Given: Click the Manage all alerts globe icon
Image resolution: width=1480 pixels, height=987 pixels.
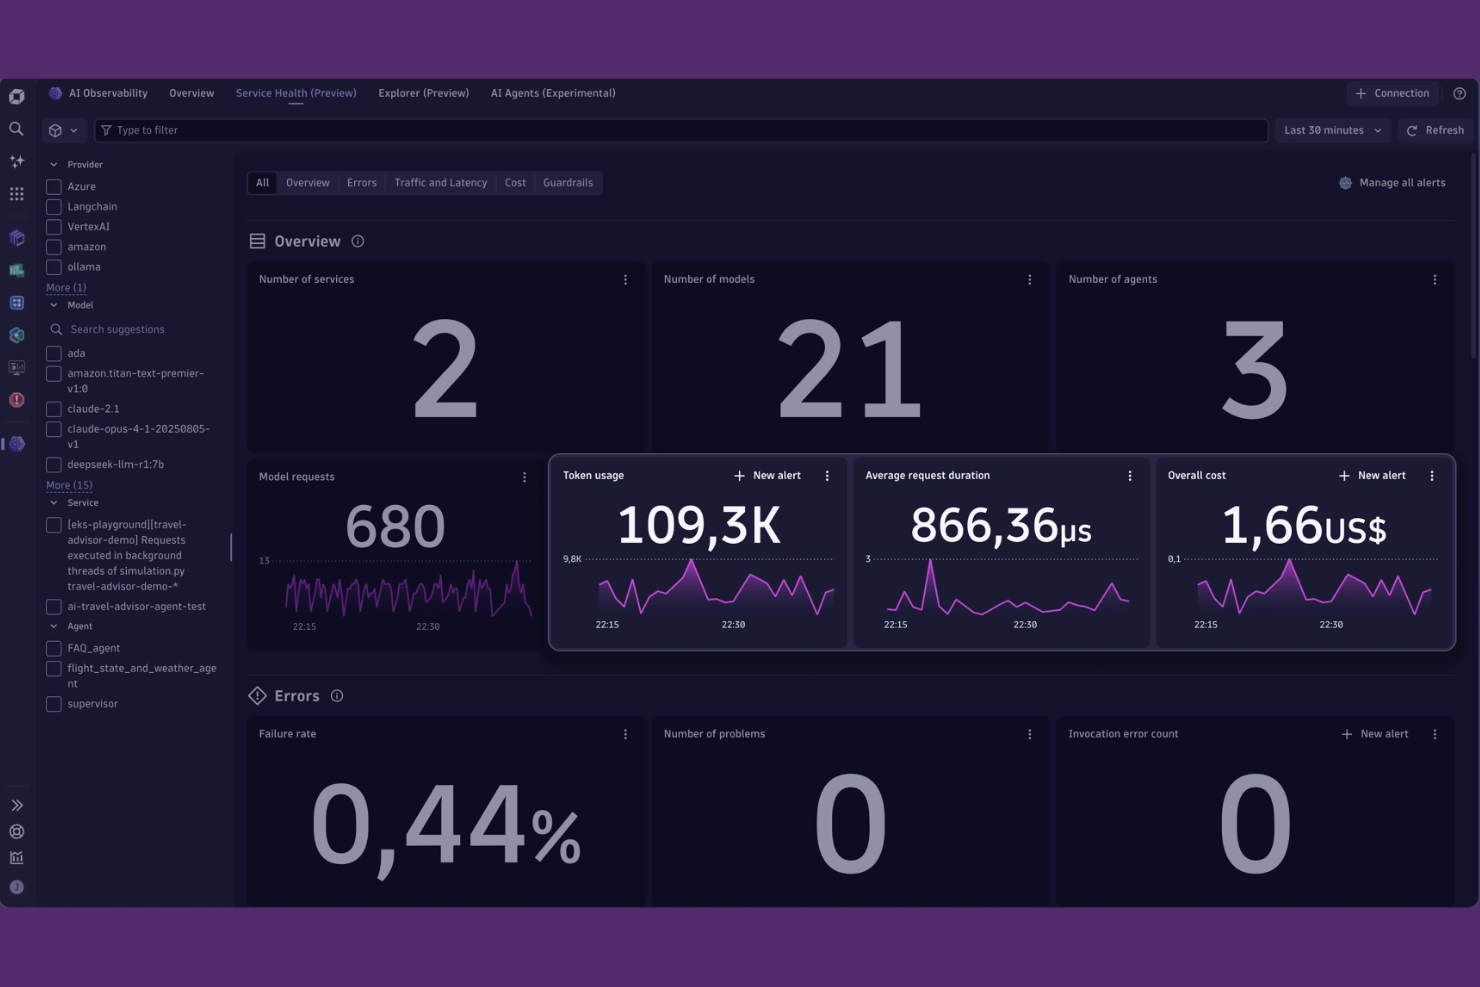Looking at the screenshot, I should 1346,182.
